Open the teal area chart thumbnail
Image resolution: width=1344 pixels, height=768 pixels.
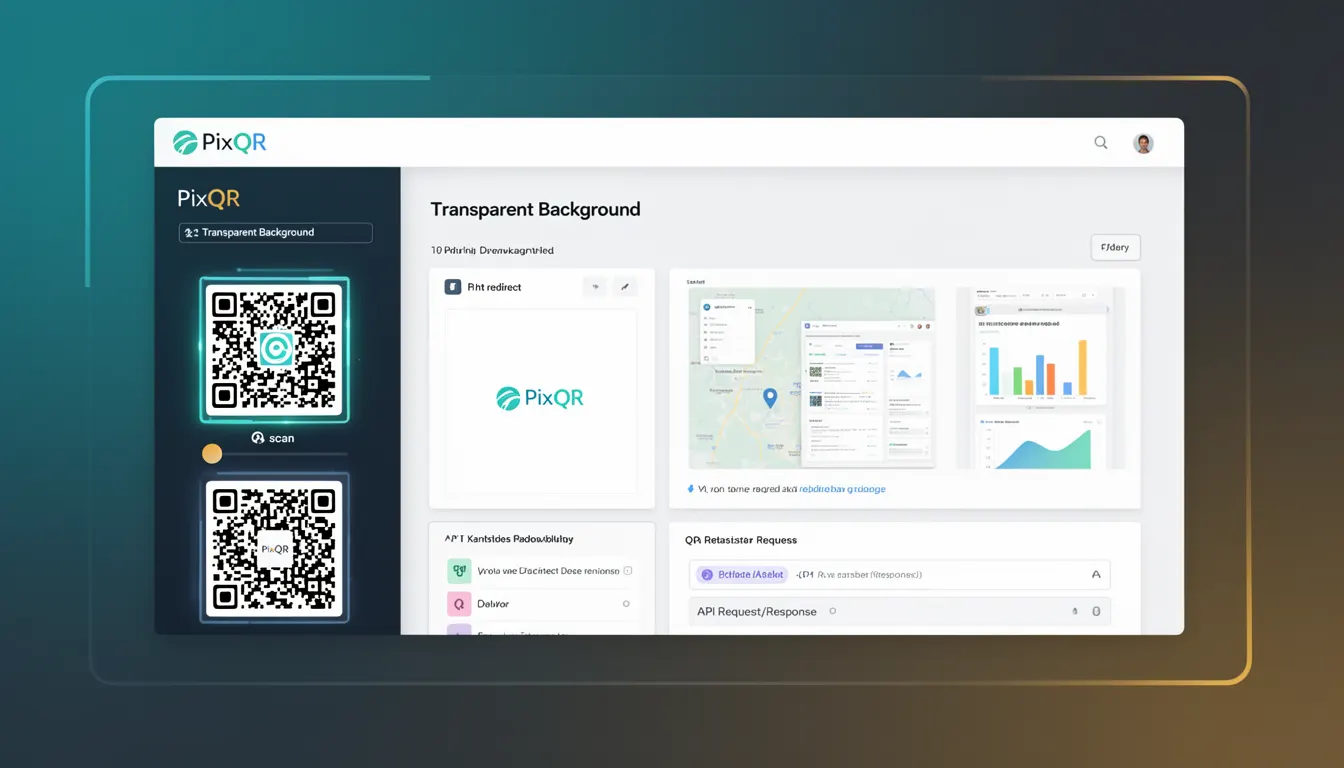(1040, 441)
